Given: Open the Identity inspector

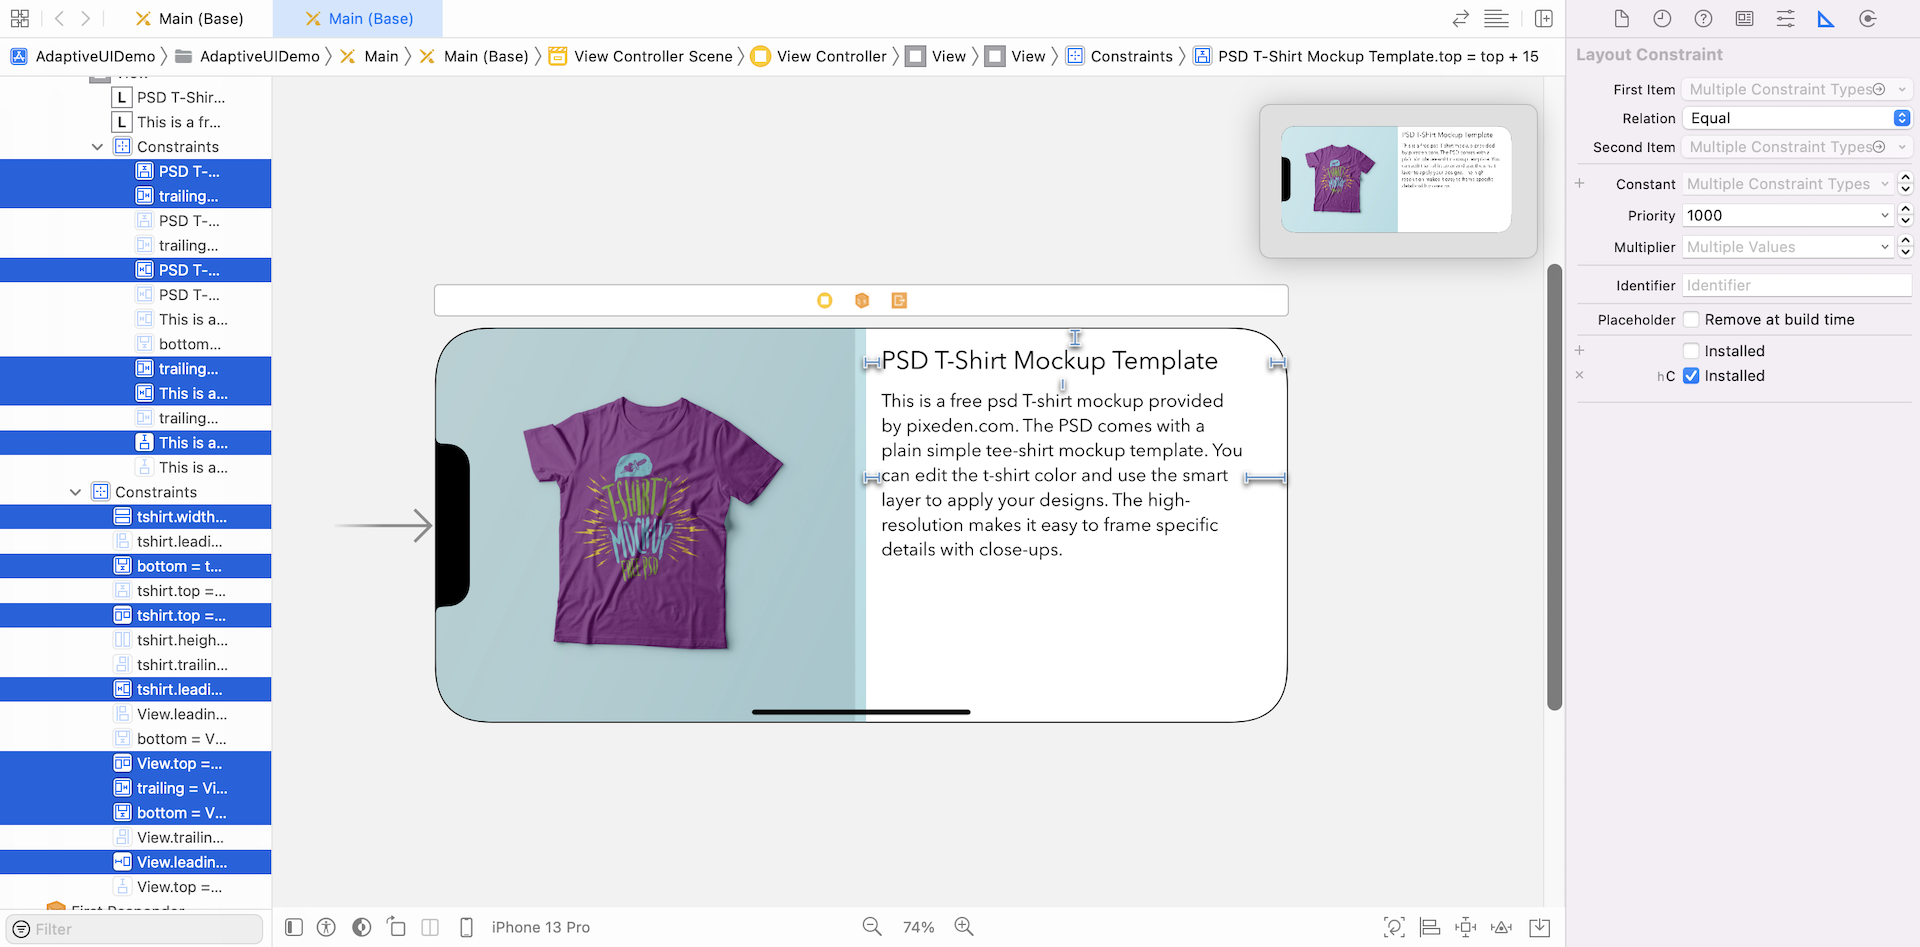Looking at the screenshot, I should click(x=1744, y=19).
